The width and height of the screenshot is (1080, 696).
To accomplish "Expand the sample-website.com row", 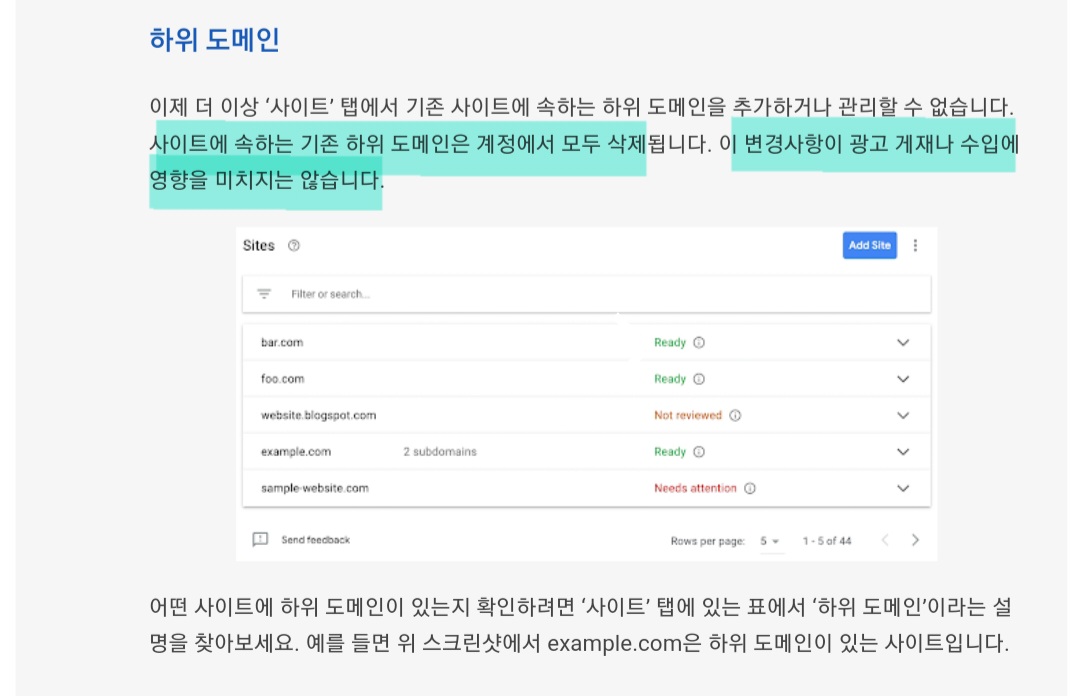I will tap(903, 488).
